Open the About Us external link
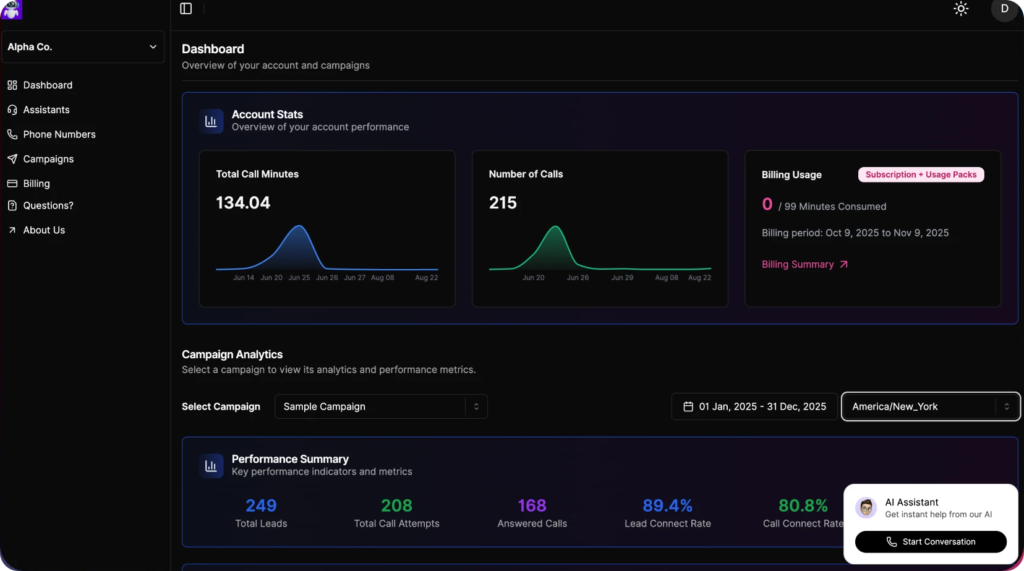Image resolution: width=1024 pixels, height=571 pixels. click(43, 230)
